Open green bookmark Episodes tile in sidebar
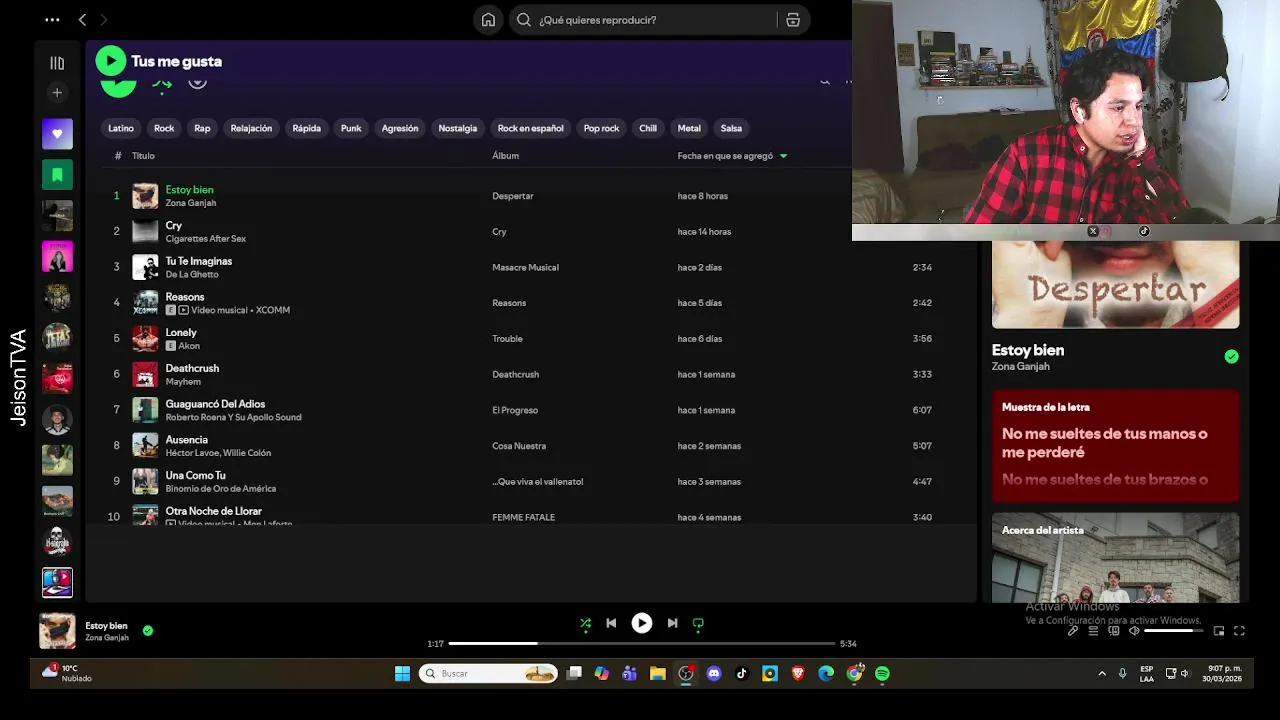 coord(57,175)
